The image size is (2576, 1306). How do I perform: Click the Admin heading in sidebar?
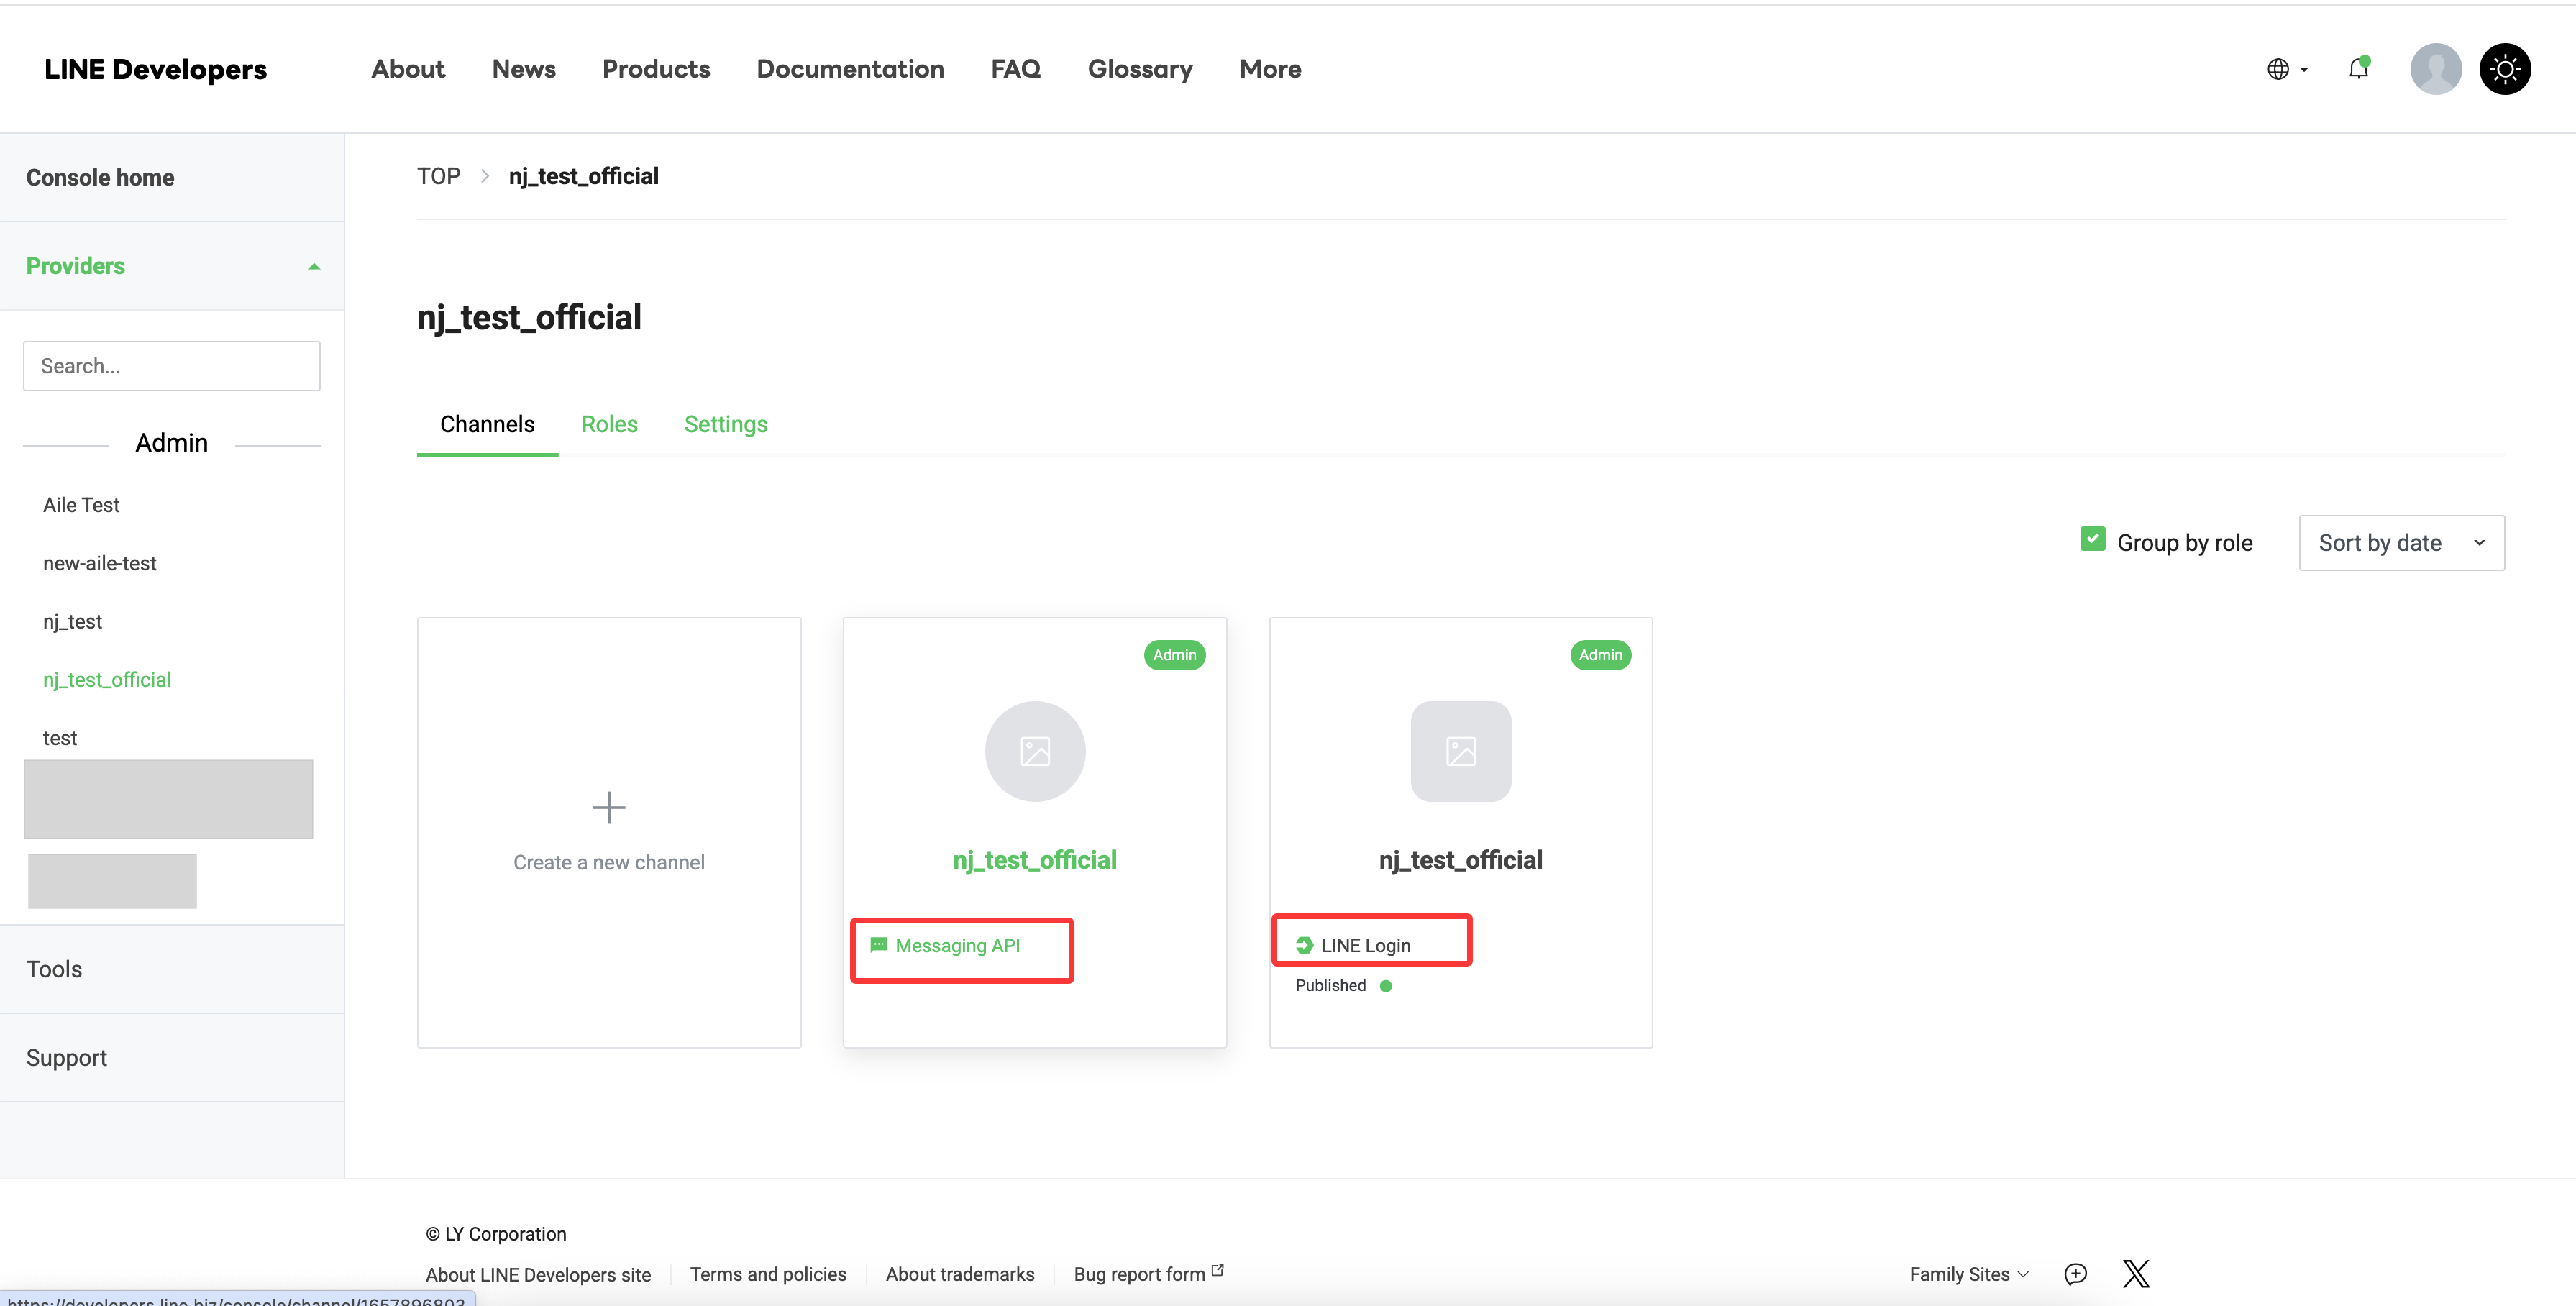[171, 443]
